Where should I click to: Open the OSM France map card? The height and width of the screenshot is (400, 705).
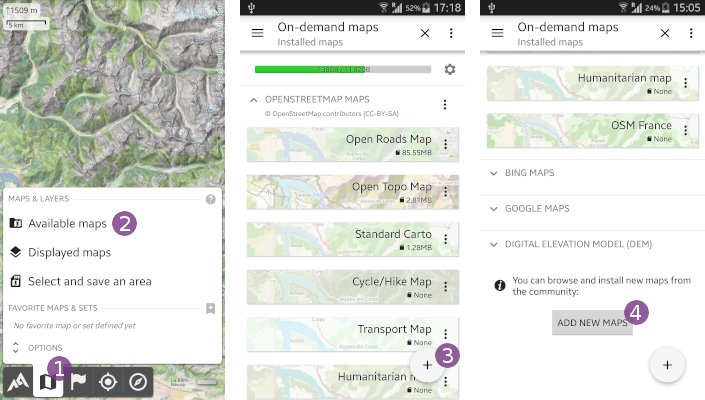pyautogui.click(x=593, y=130)
